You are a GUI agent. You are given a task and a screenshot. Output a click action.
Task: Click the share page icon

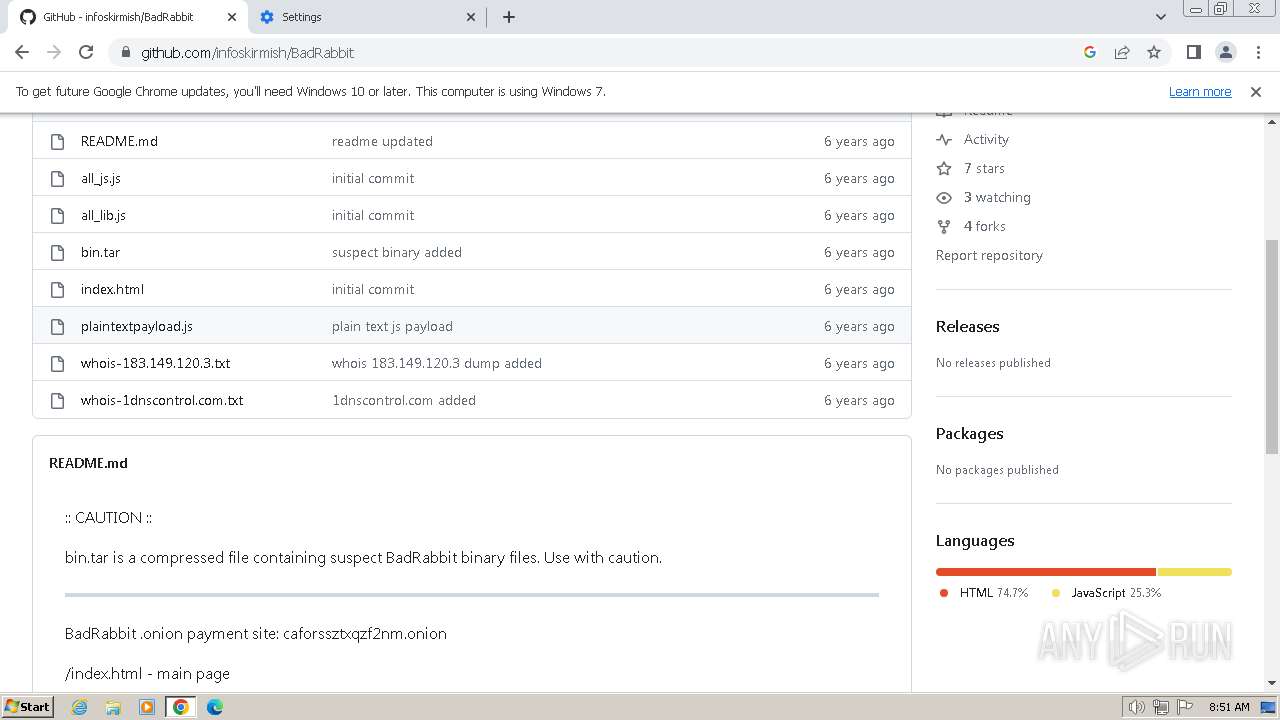1122,52
